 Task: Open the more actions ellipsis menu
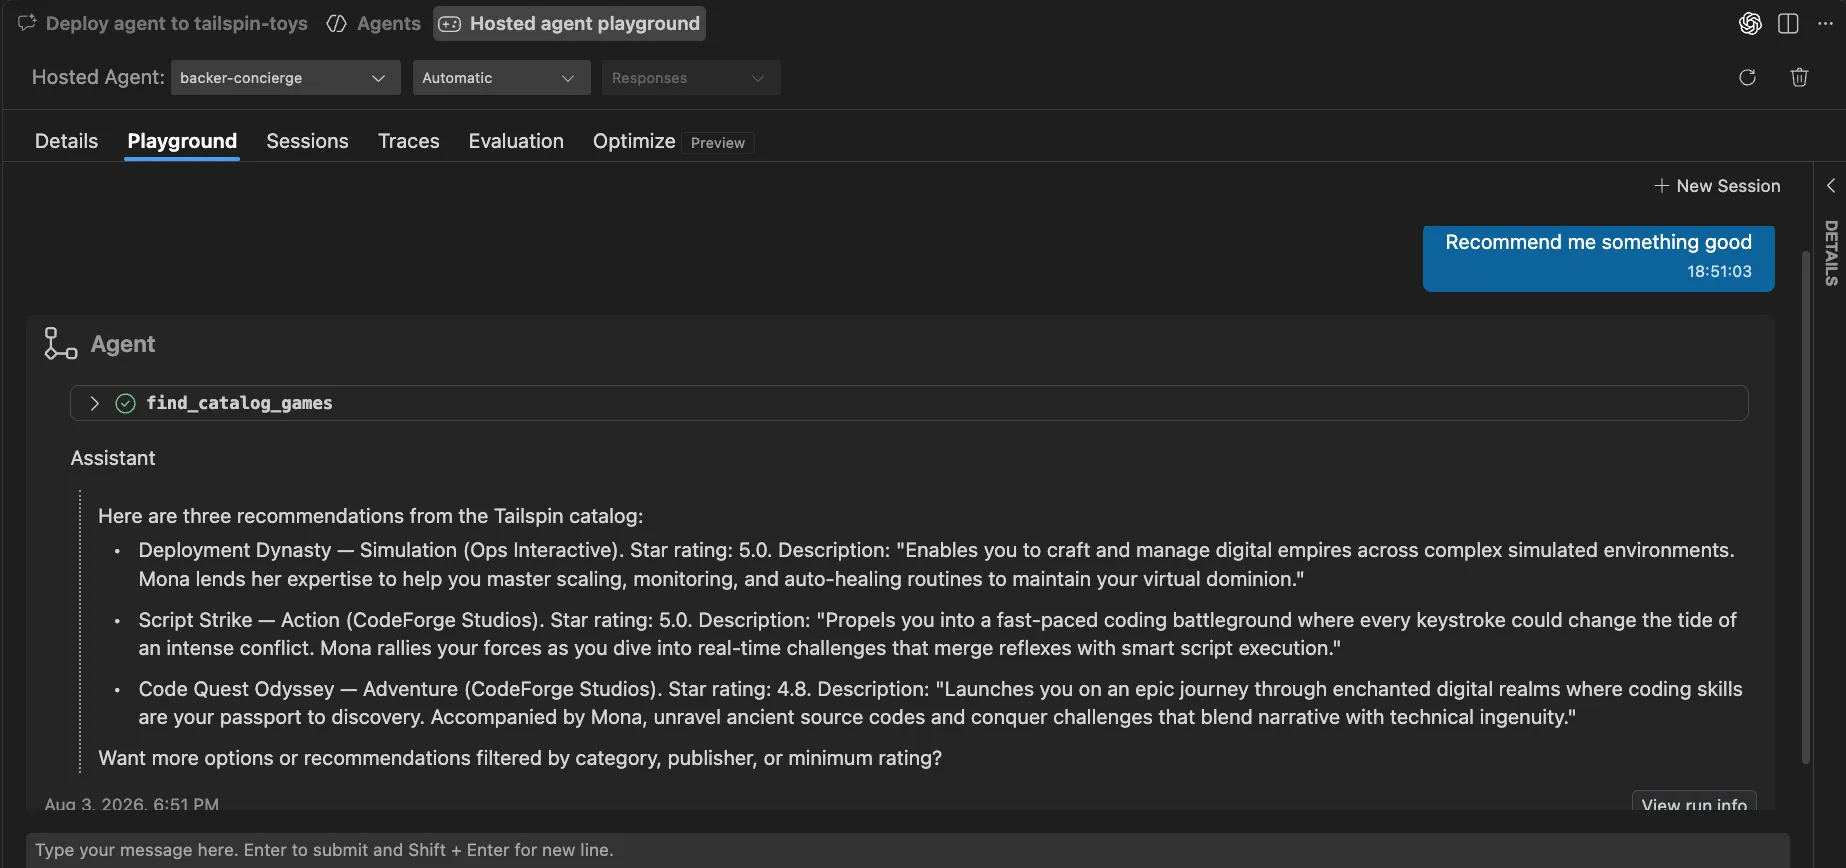1825,24
